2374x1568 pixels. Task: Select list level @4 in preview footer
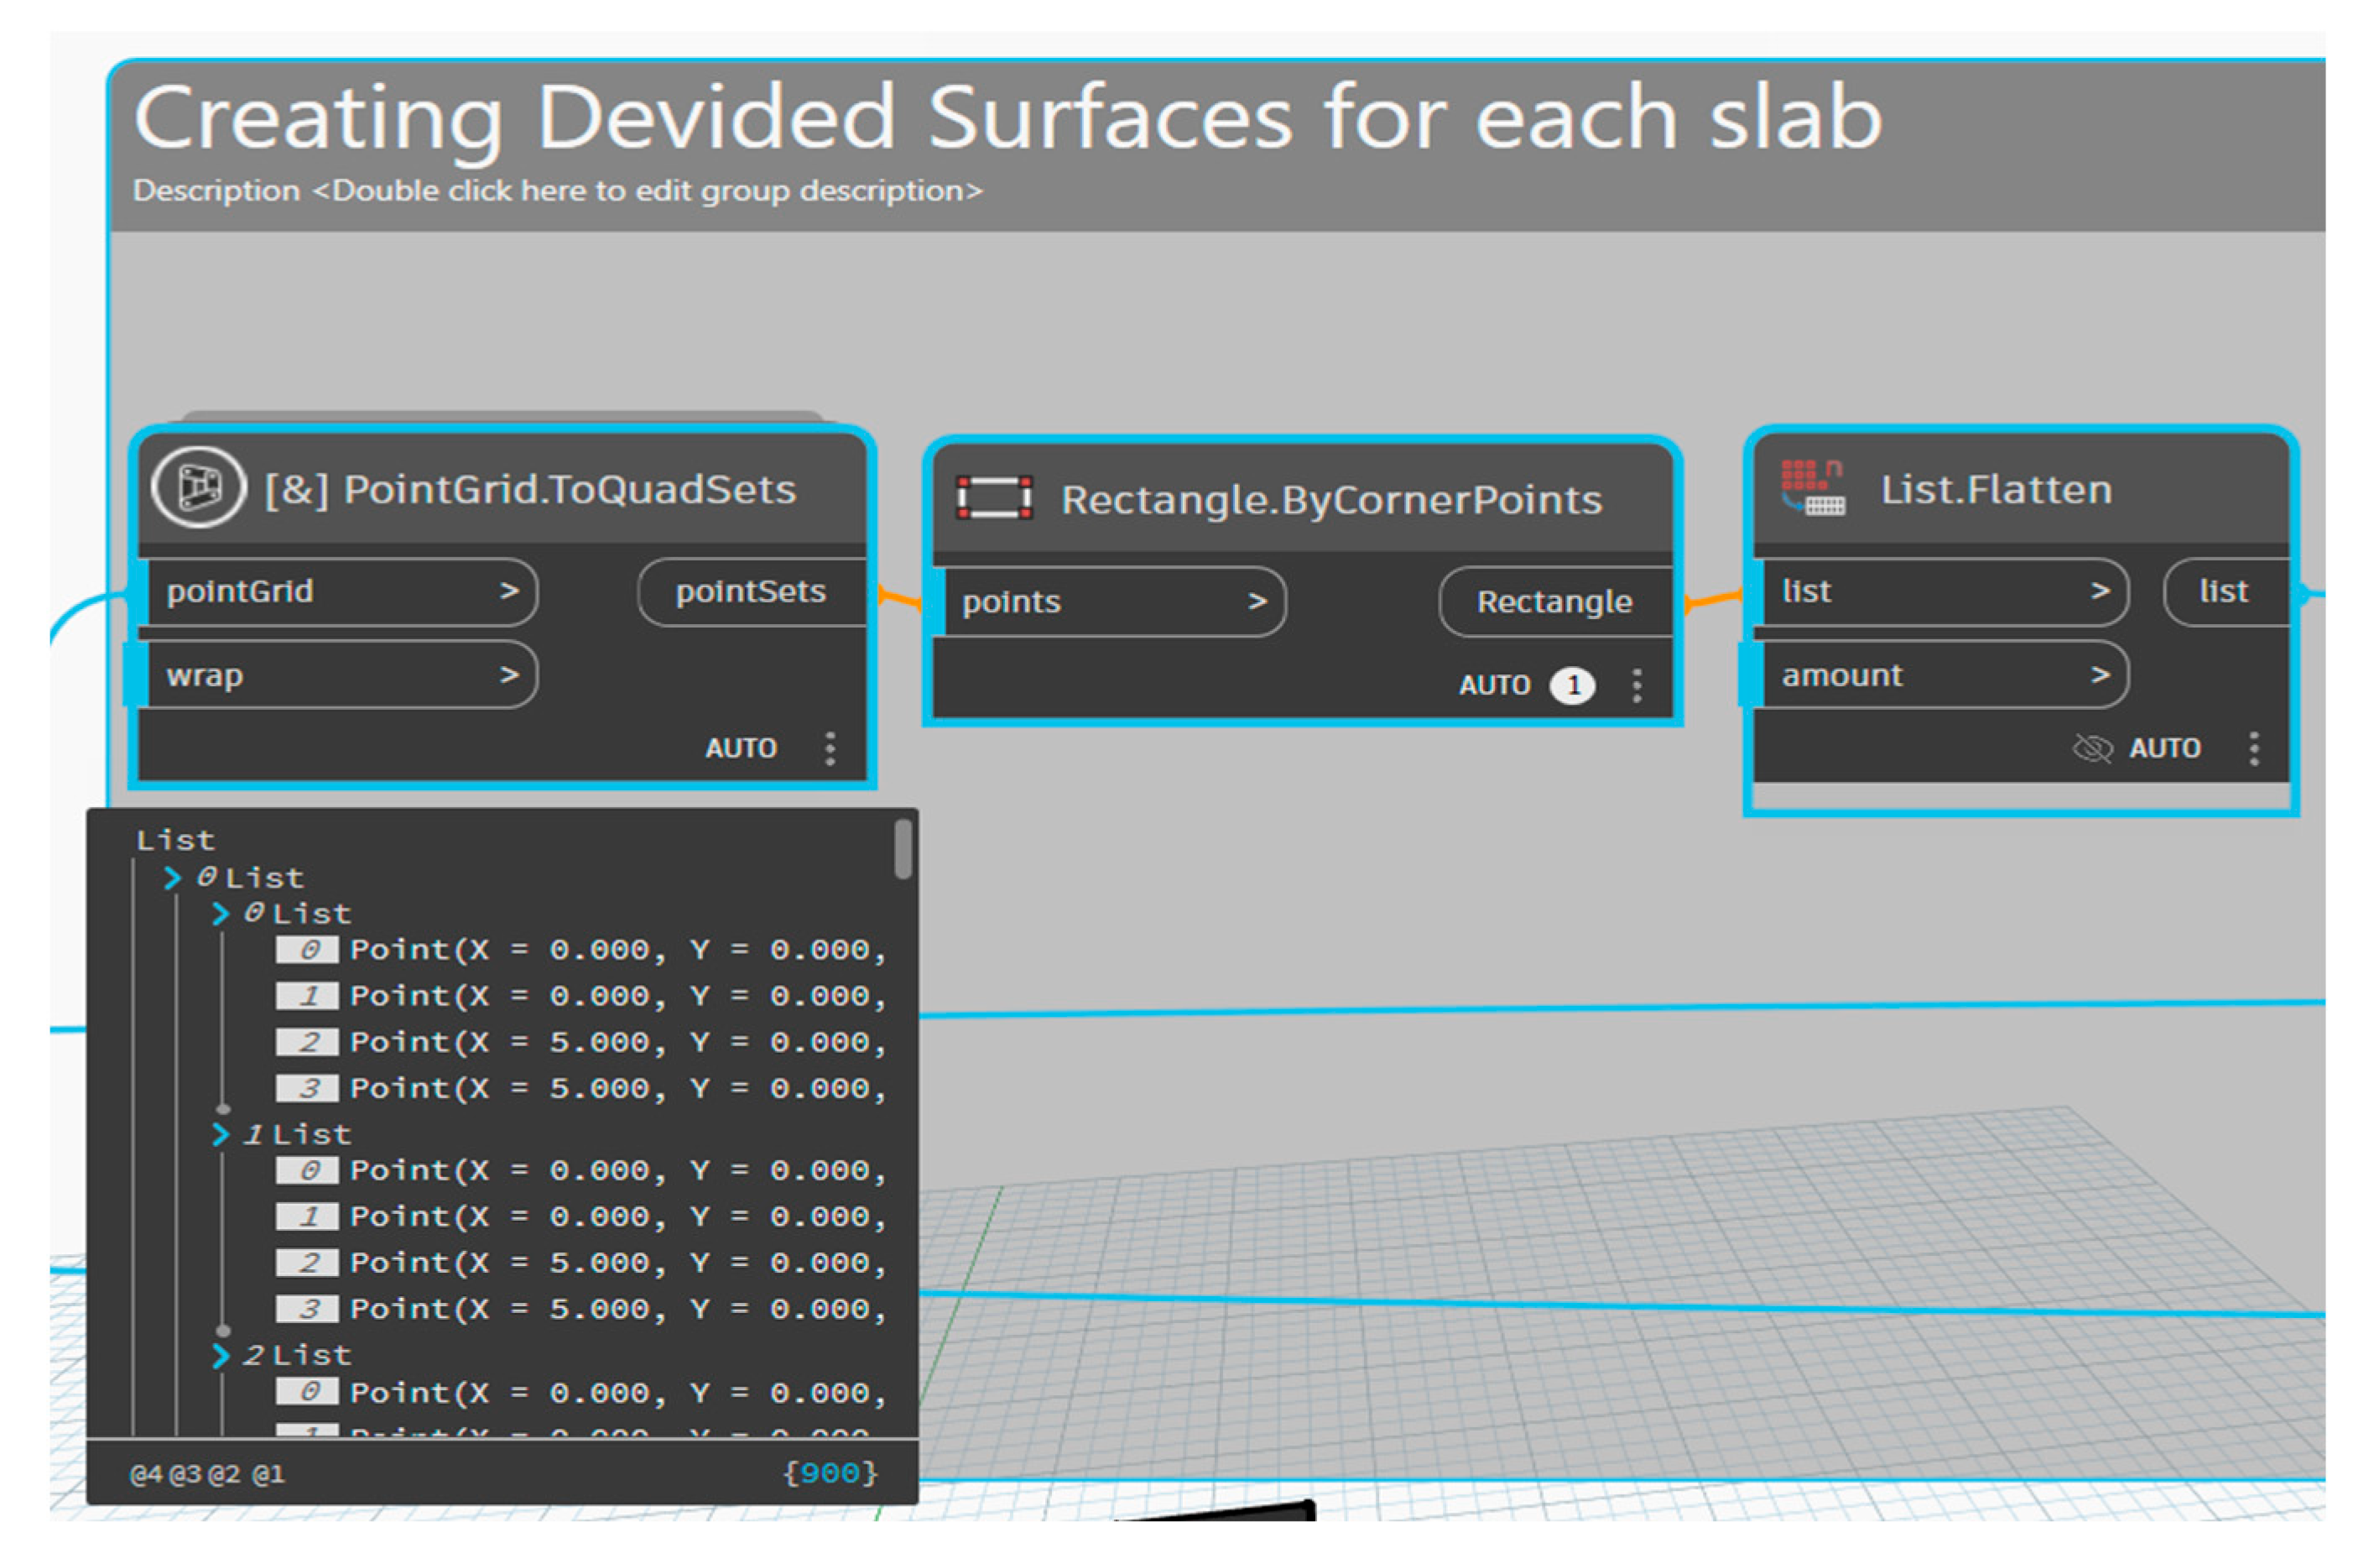145,1474
